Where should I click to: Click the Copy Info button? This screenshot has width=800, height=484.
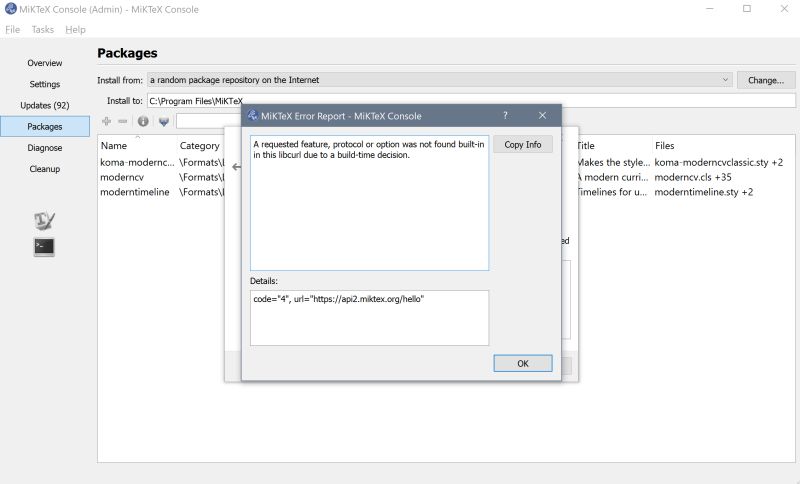[x=523, y=144]
